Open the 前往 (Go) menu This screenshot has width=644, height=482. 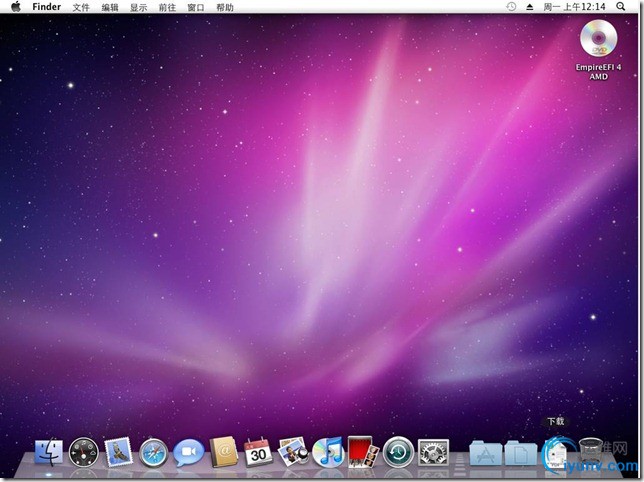[167, 7]
